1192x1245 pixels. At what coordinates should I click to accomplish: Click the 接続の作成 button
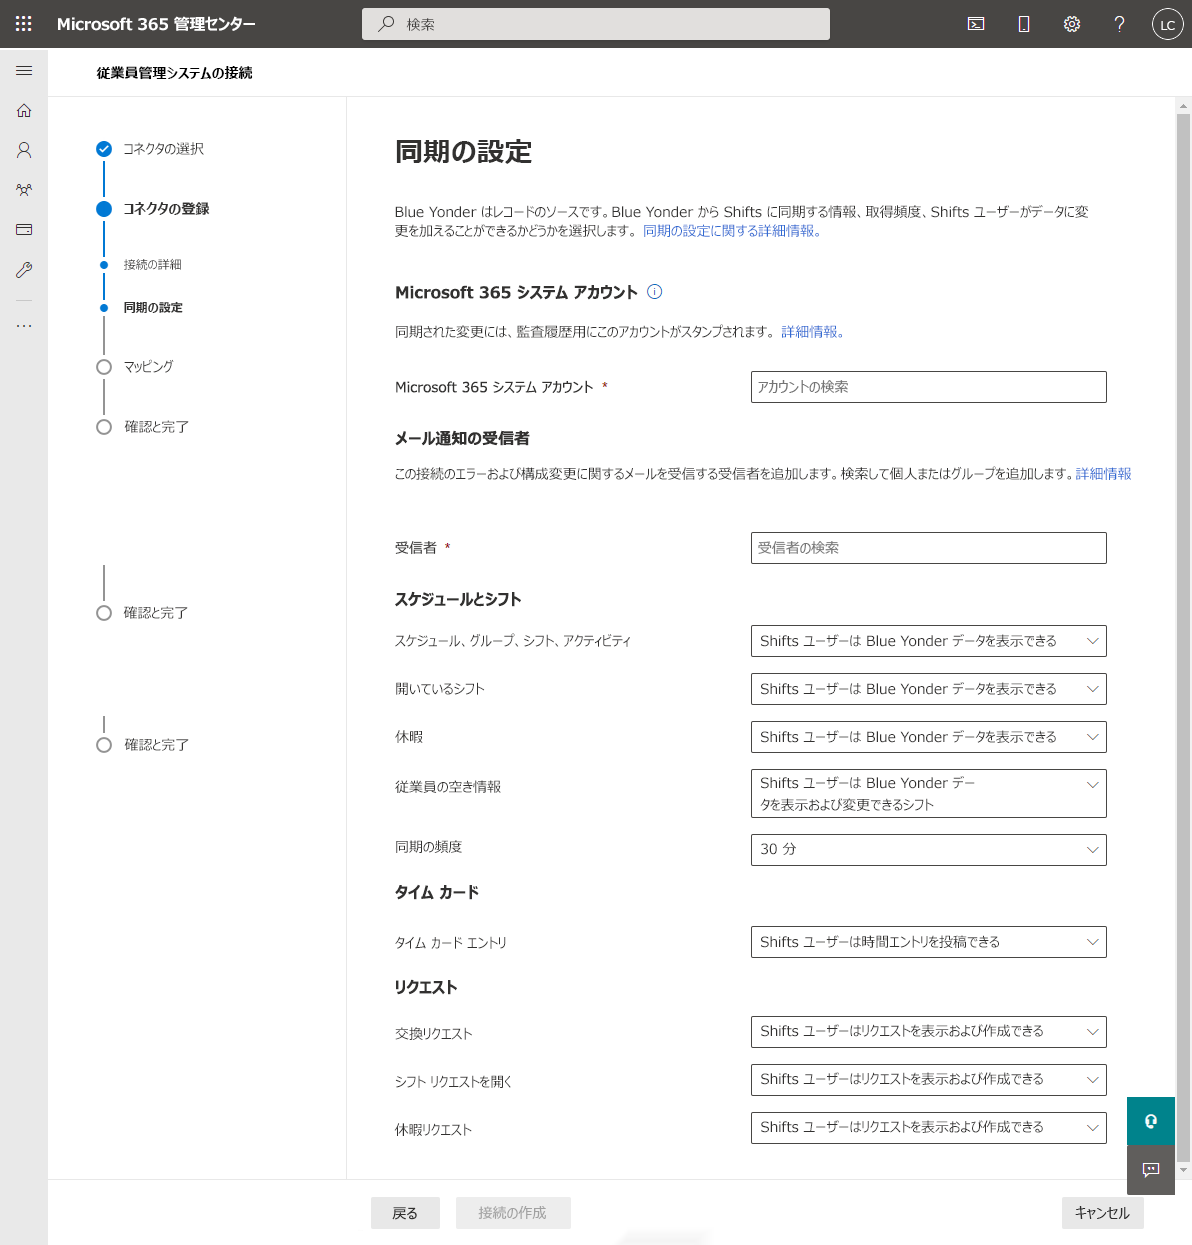(x=513, y=1213)
